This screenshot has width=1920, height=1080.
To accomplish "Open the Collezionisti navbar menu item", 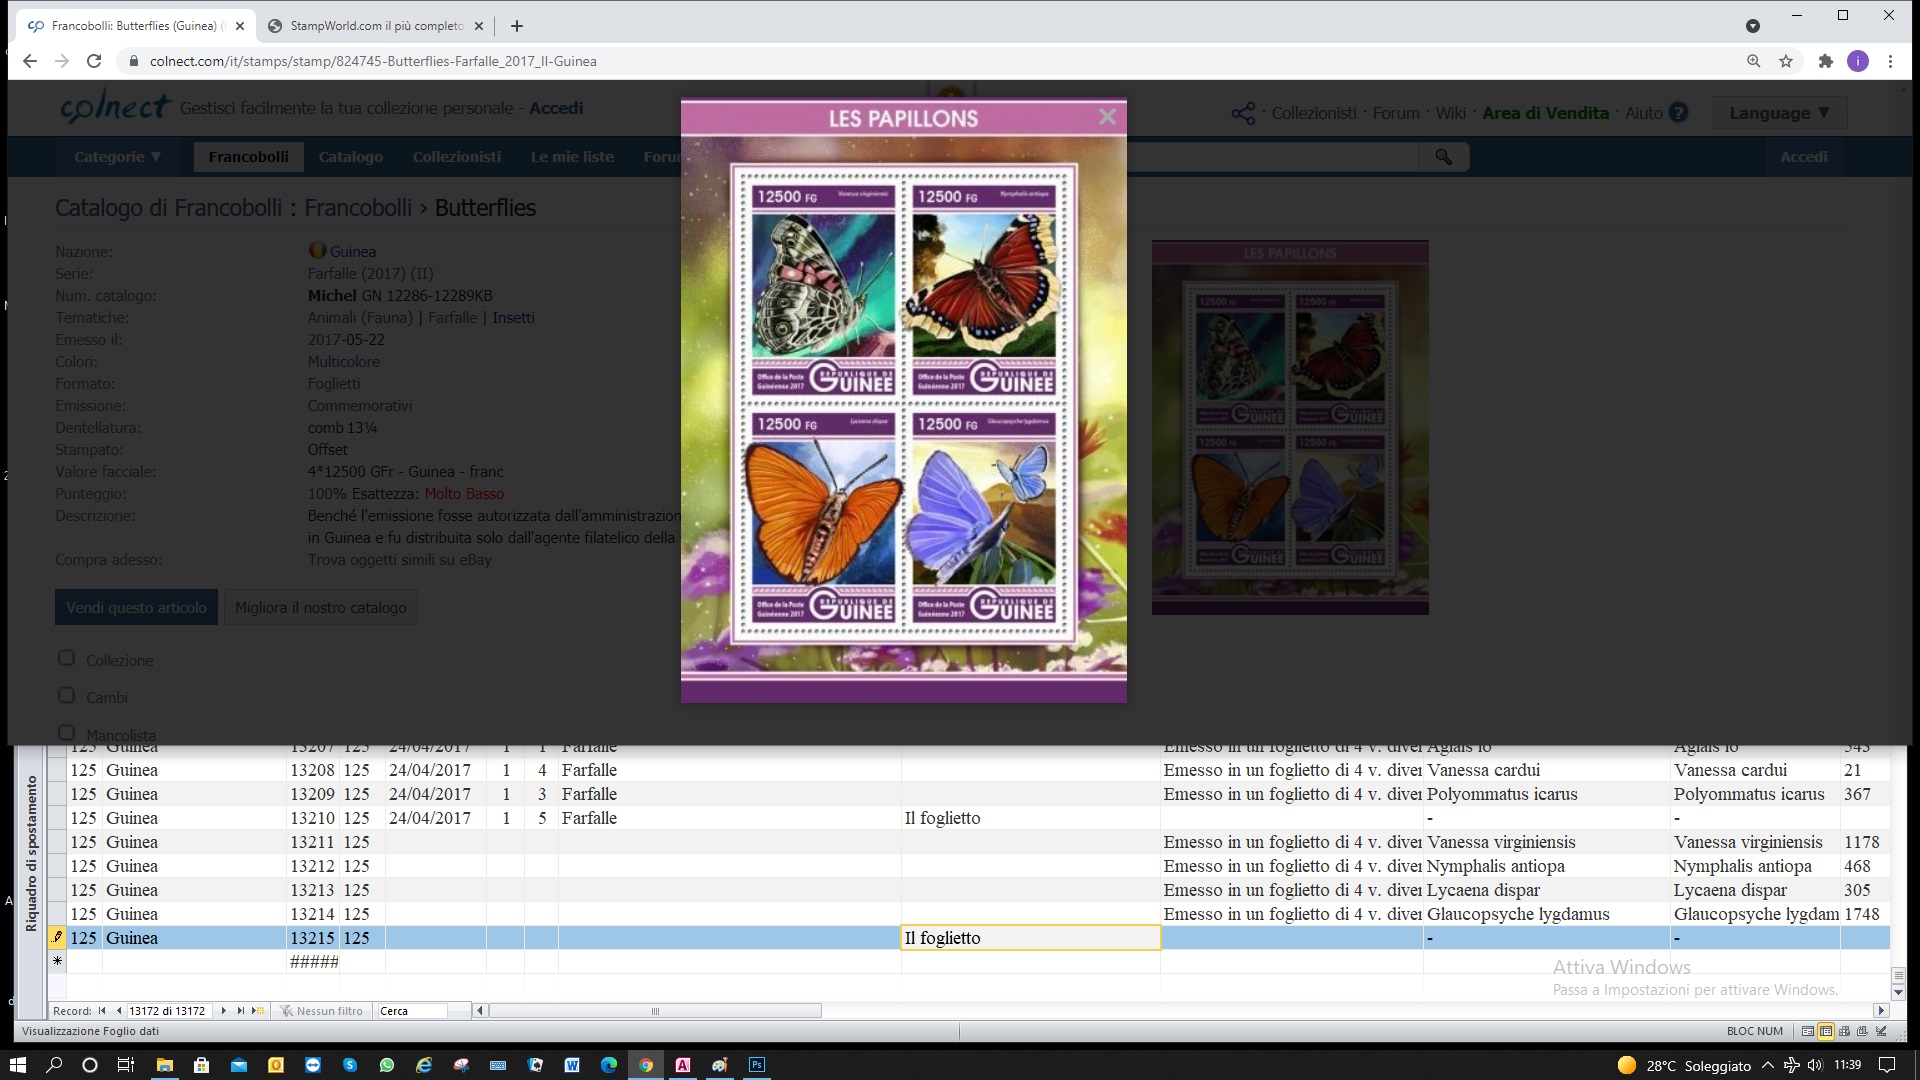I will [456, 157].
